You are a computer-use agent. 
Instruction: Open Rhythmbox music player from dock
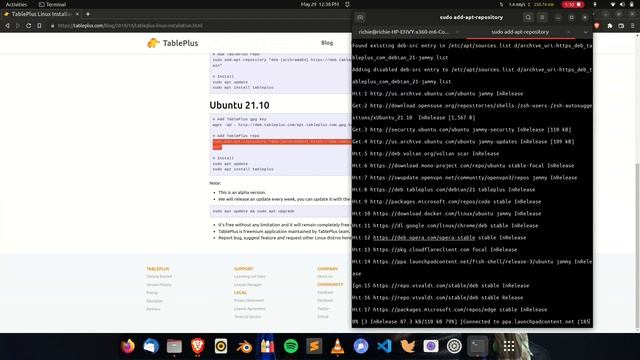coord(221,346)
